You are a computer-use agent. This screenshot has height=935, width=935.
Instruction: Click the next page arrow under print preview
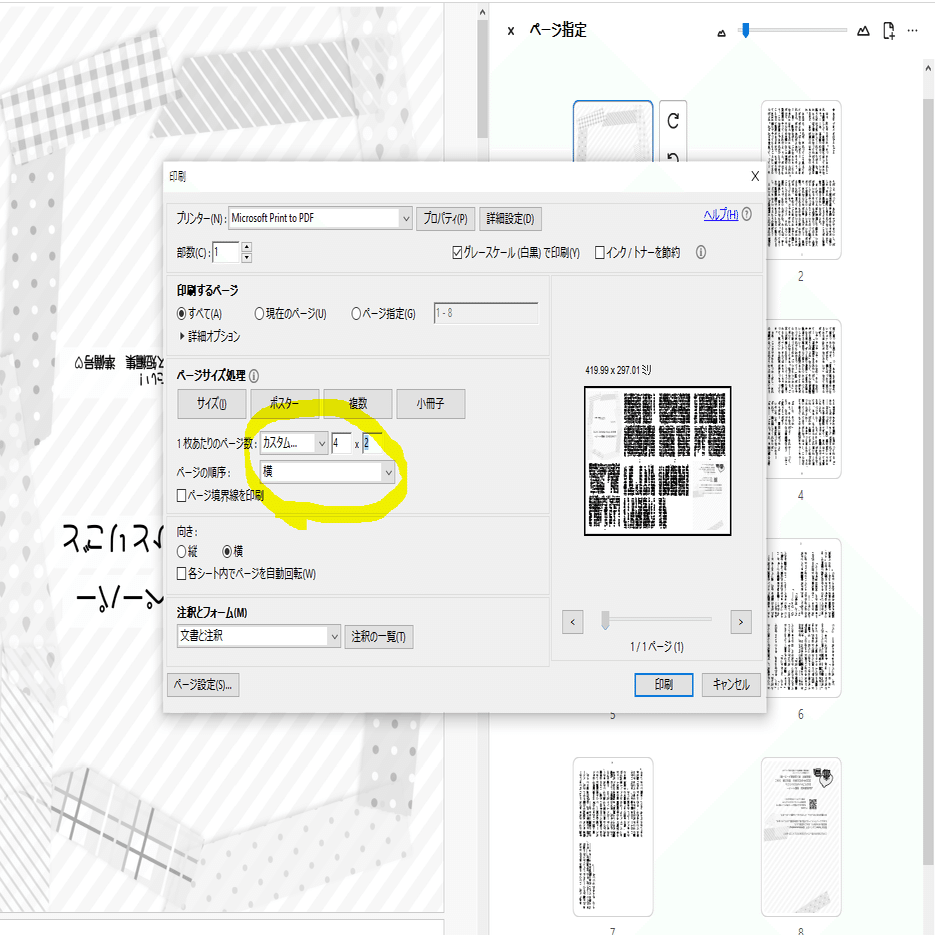tap(740, 621)
